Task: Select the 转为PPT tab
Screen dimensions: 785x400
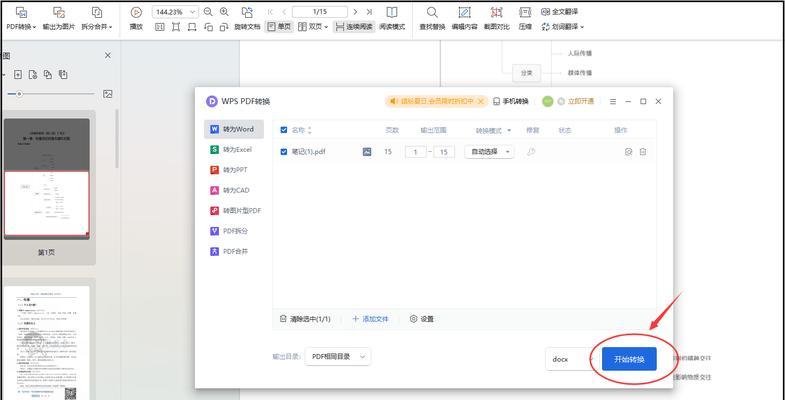Action: 234,170
